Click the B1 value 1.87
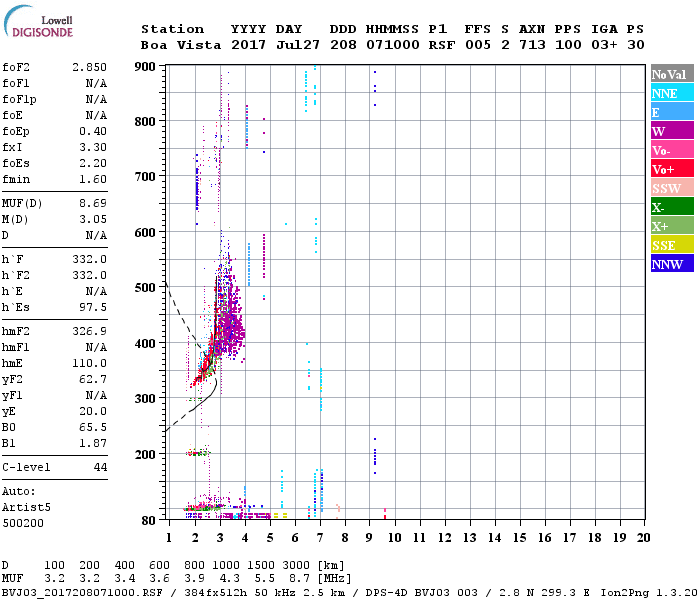 coord(93,443)
